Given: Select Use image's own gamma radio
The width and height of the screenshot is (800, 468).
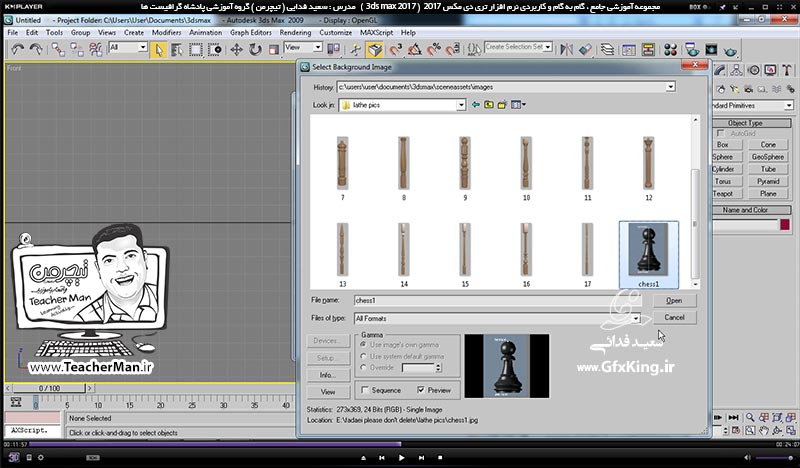Looking at the screenshot, I should click(363, 345).
